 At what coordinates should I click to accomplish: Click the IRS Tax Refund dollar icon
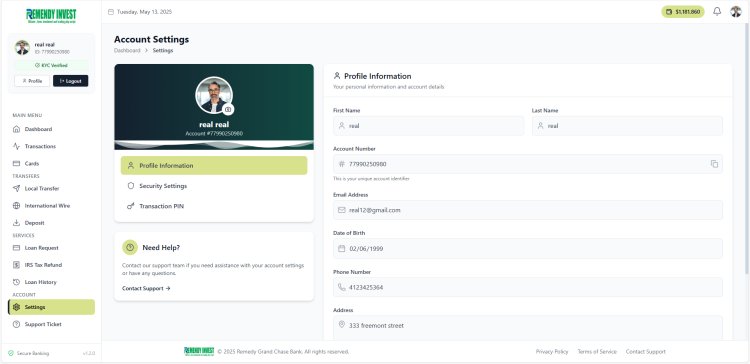(16, 265)
